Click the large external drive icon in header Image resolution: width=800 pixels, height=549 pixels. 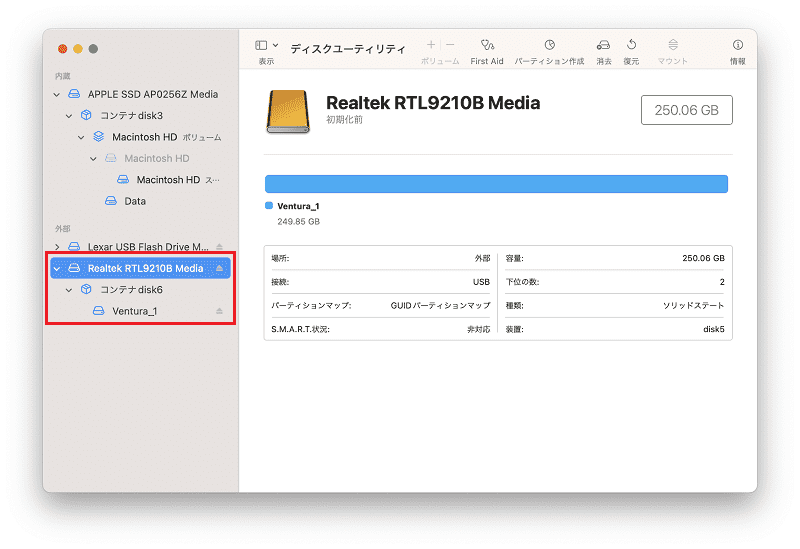point(288,112)
